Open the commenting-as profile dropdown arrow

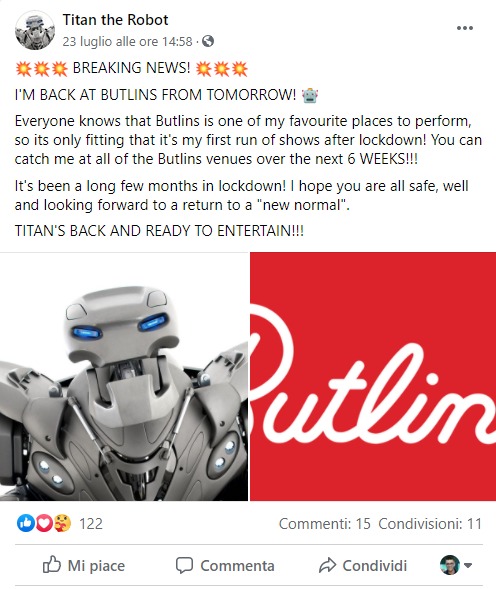(468, 565)
